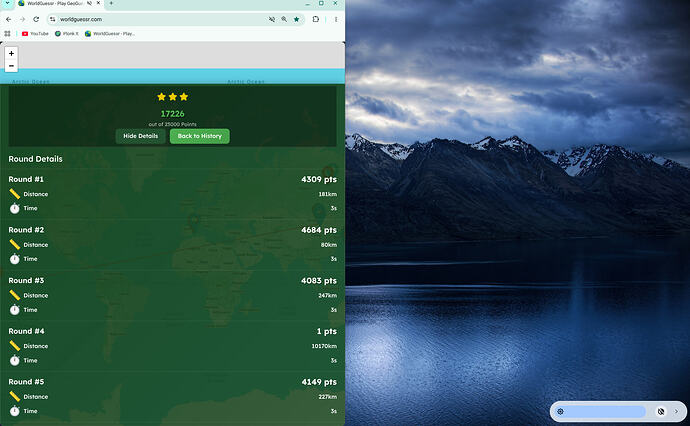The width and height of the screenshot is (690, 426).
Task: Toggle the bookmark star for this page
Action: (297, 19)
